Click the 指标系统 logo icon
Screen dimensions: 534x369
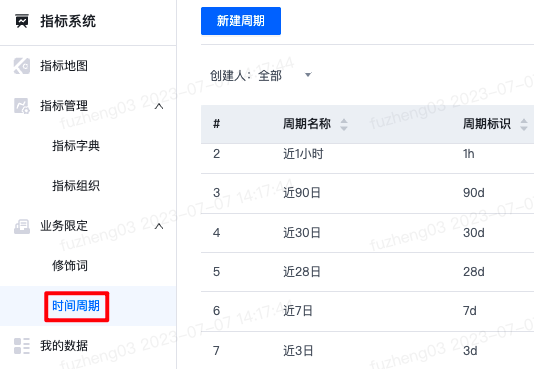(x=22, y=21)
